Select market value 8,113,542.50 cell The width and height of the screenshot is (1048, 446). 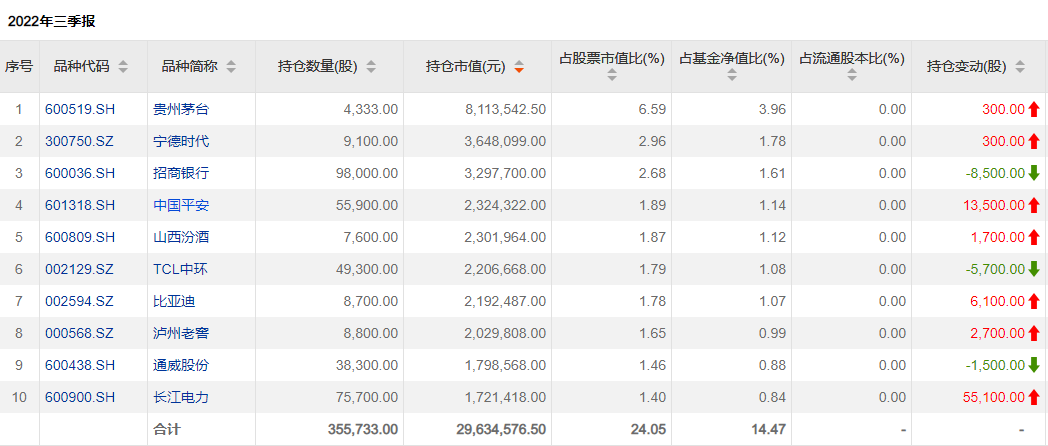click(505, 110)
